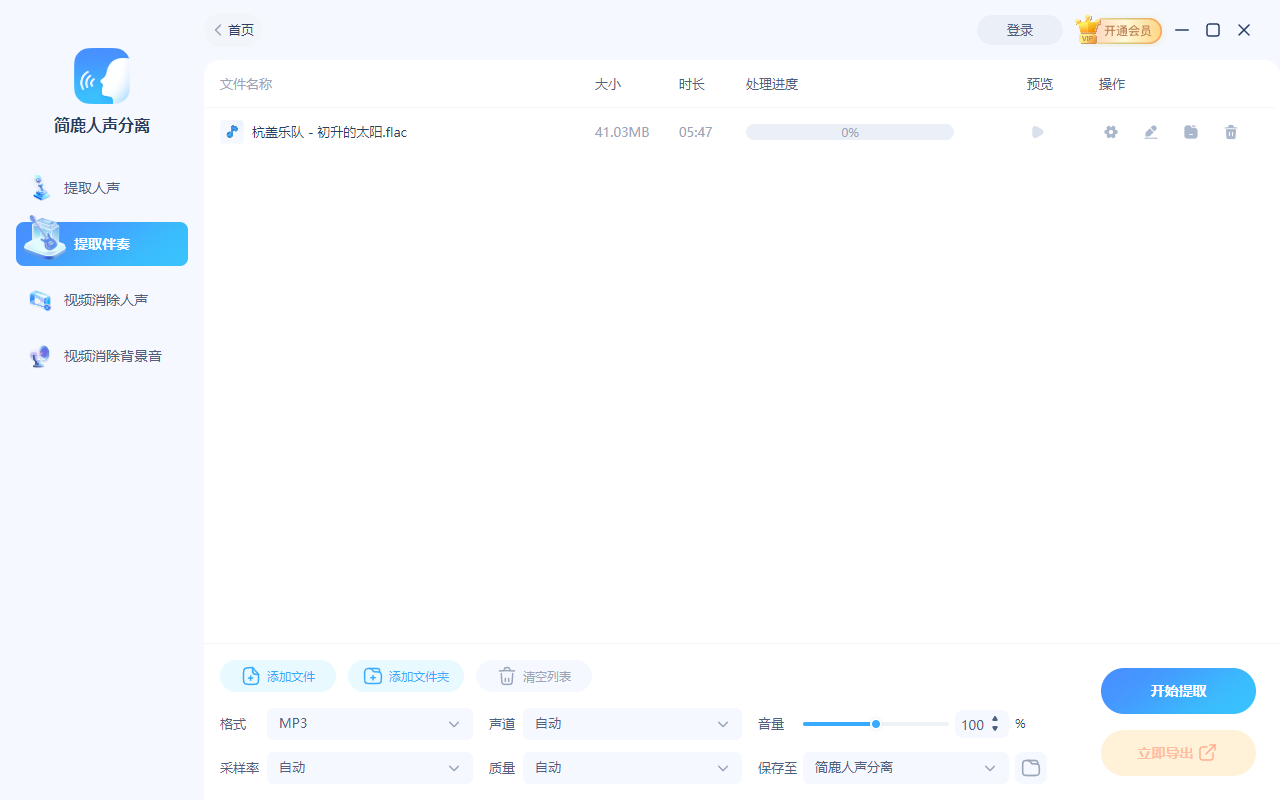Click the volume value 100 input field
This screenshot has height=800, width=1280.
(972, 723)
